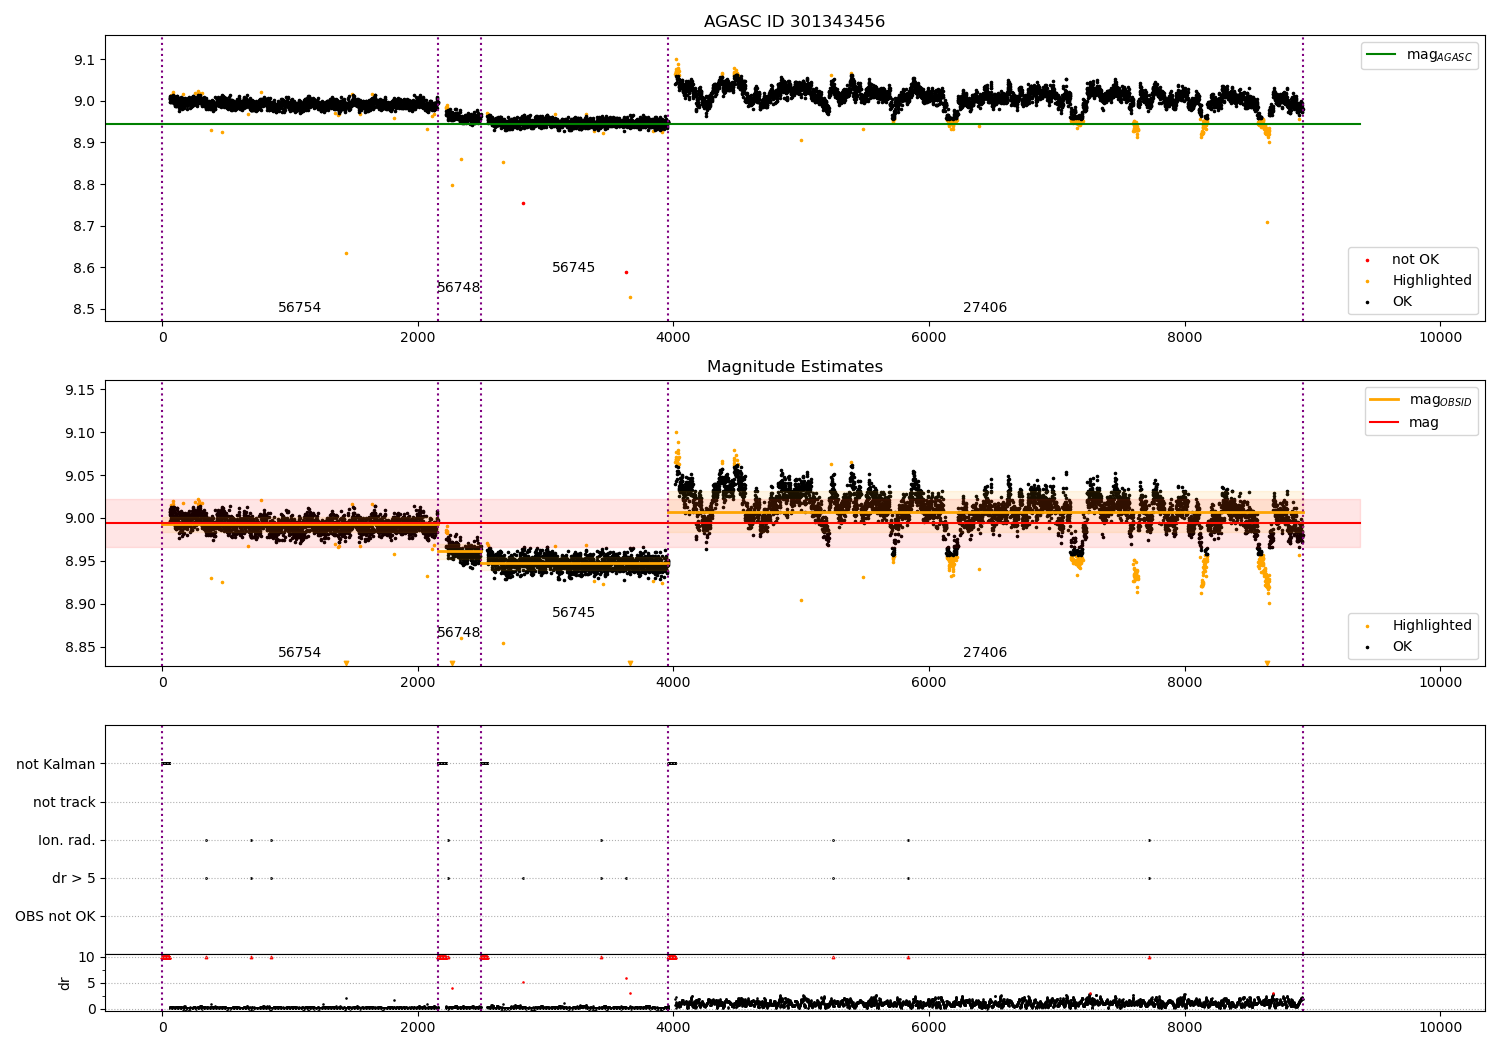1500x1050 pixels.
Task: Click the 'not track' row label
Action: click(64, 803)
